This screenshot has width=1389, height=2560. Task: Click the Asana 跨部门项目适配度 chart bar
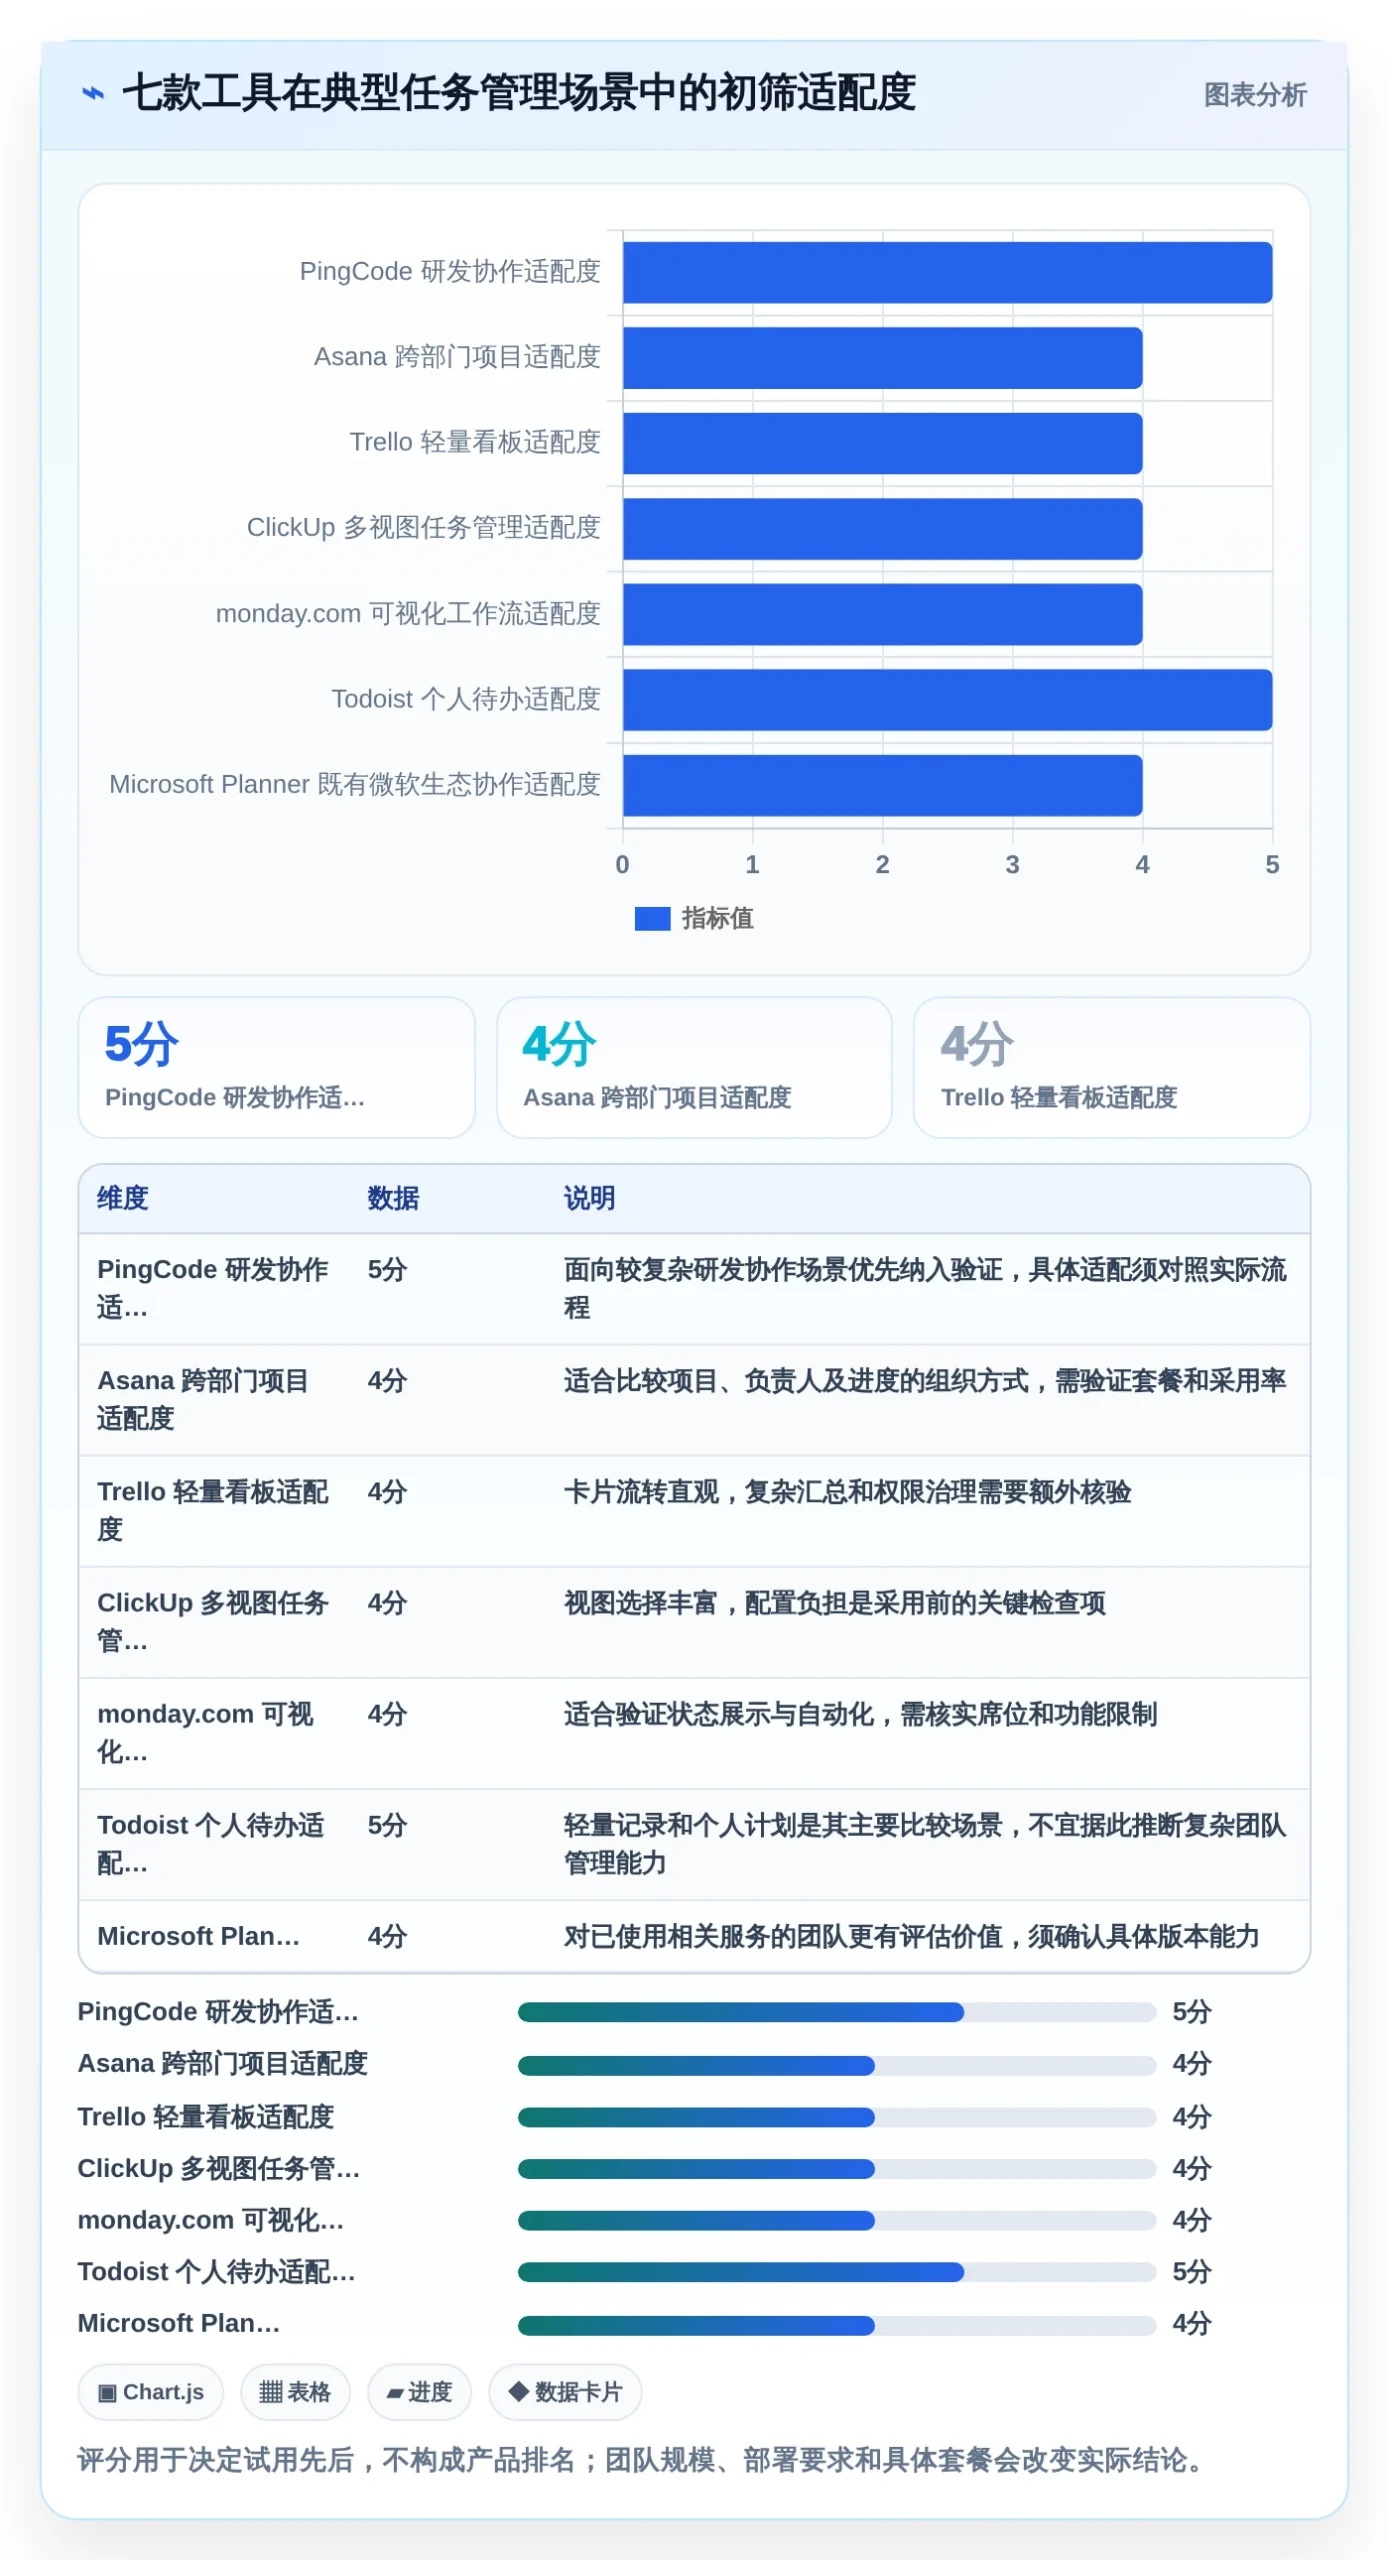882,358
